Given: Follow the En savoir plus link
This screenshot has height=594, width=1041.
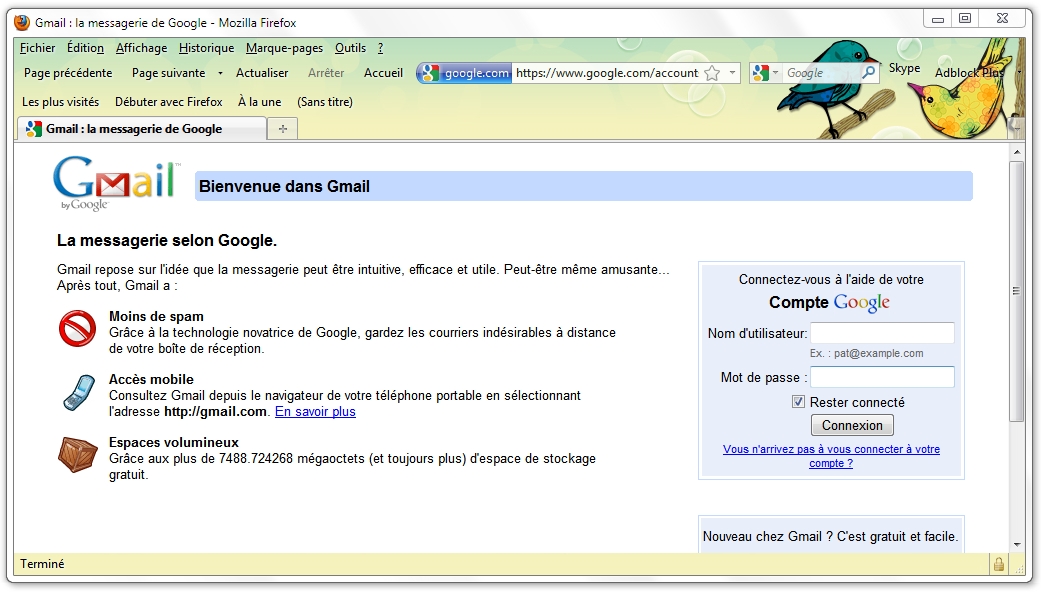Looking at the screenshot, I should click(315, 411).
